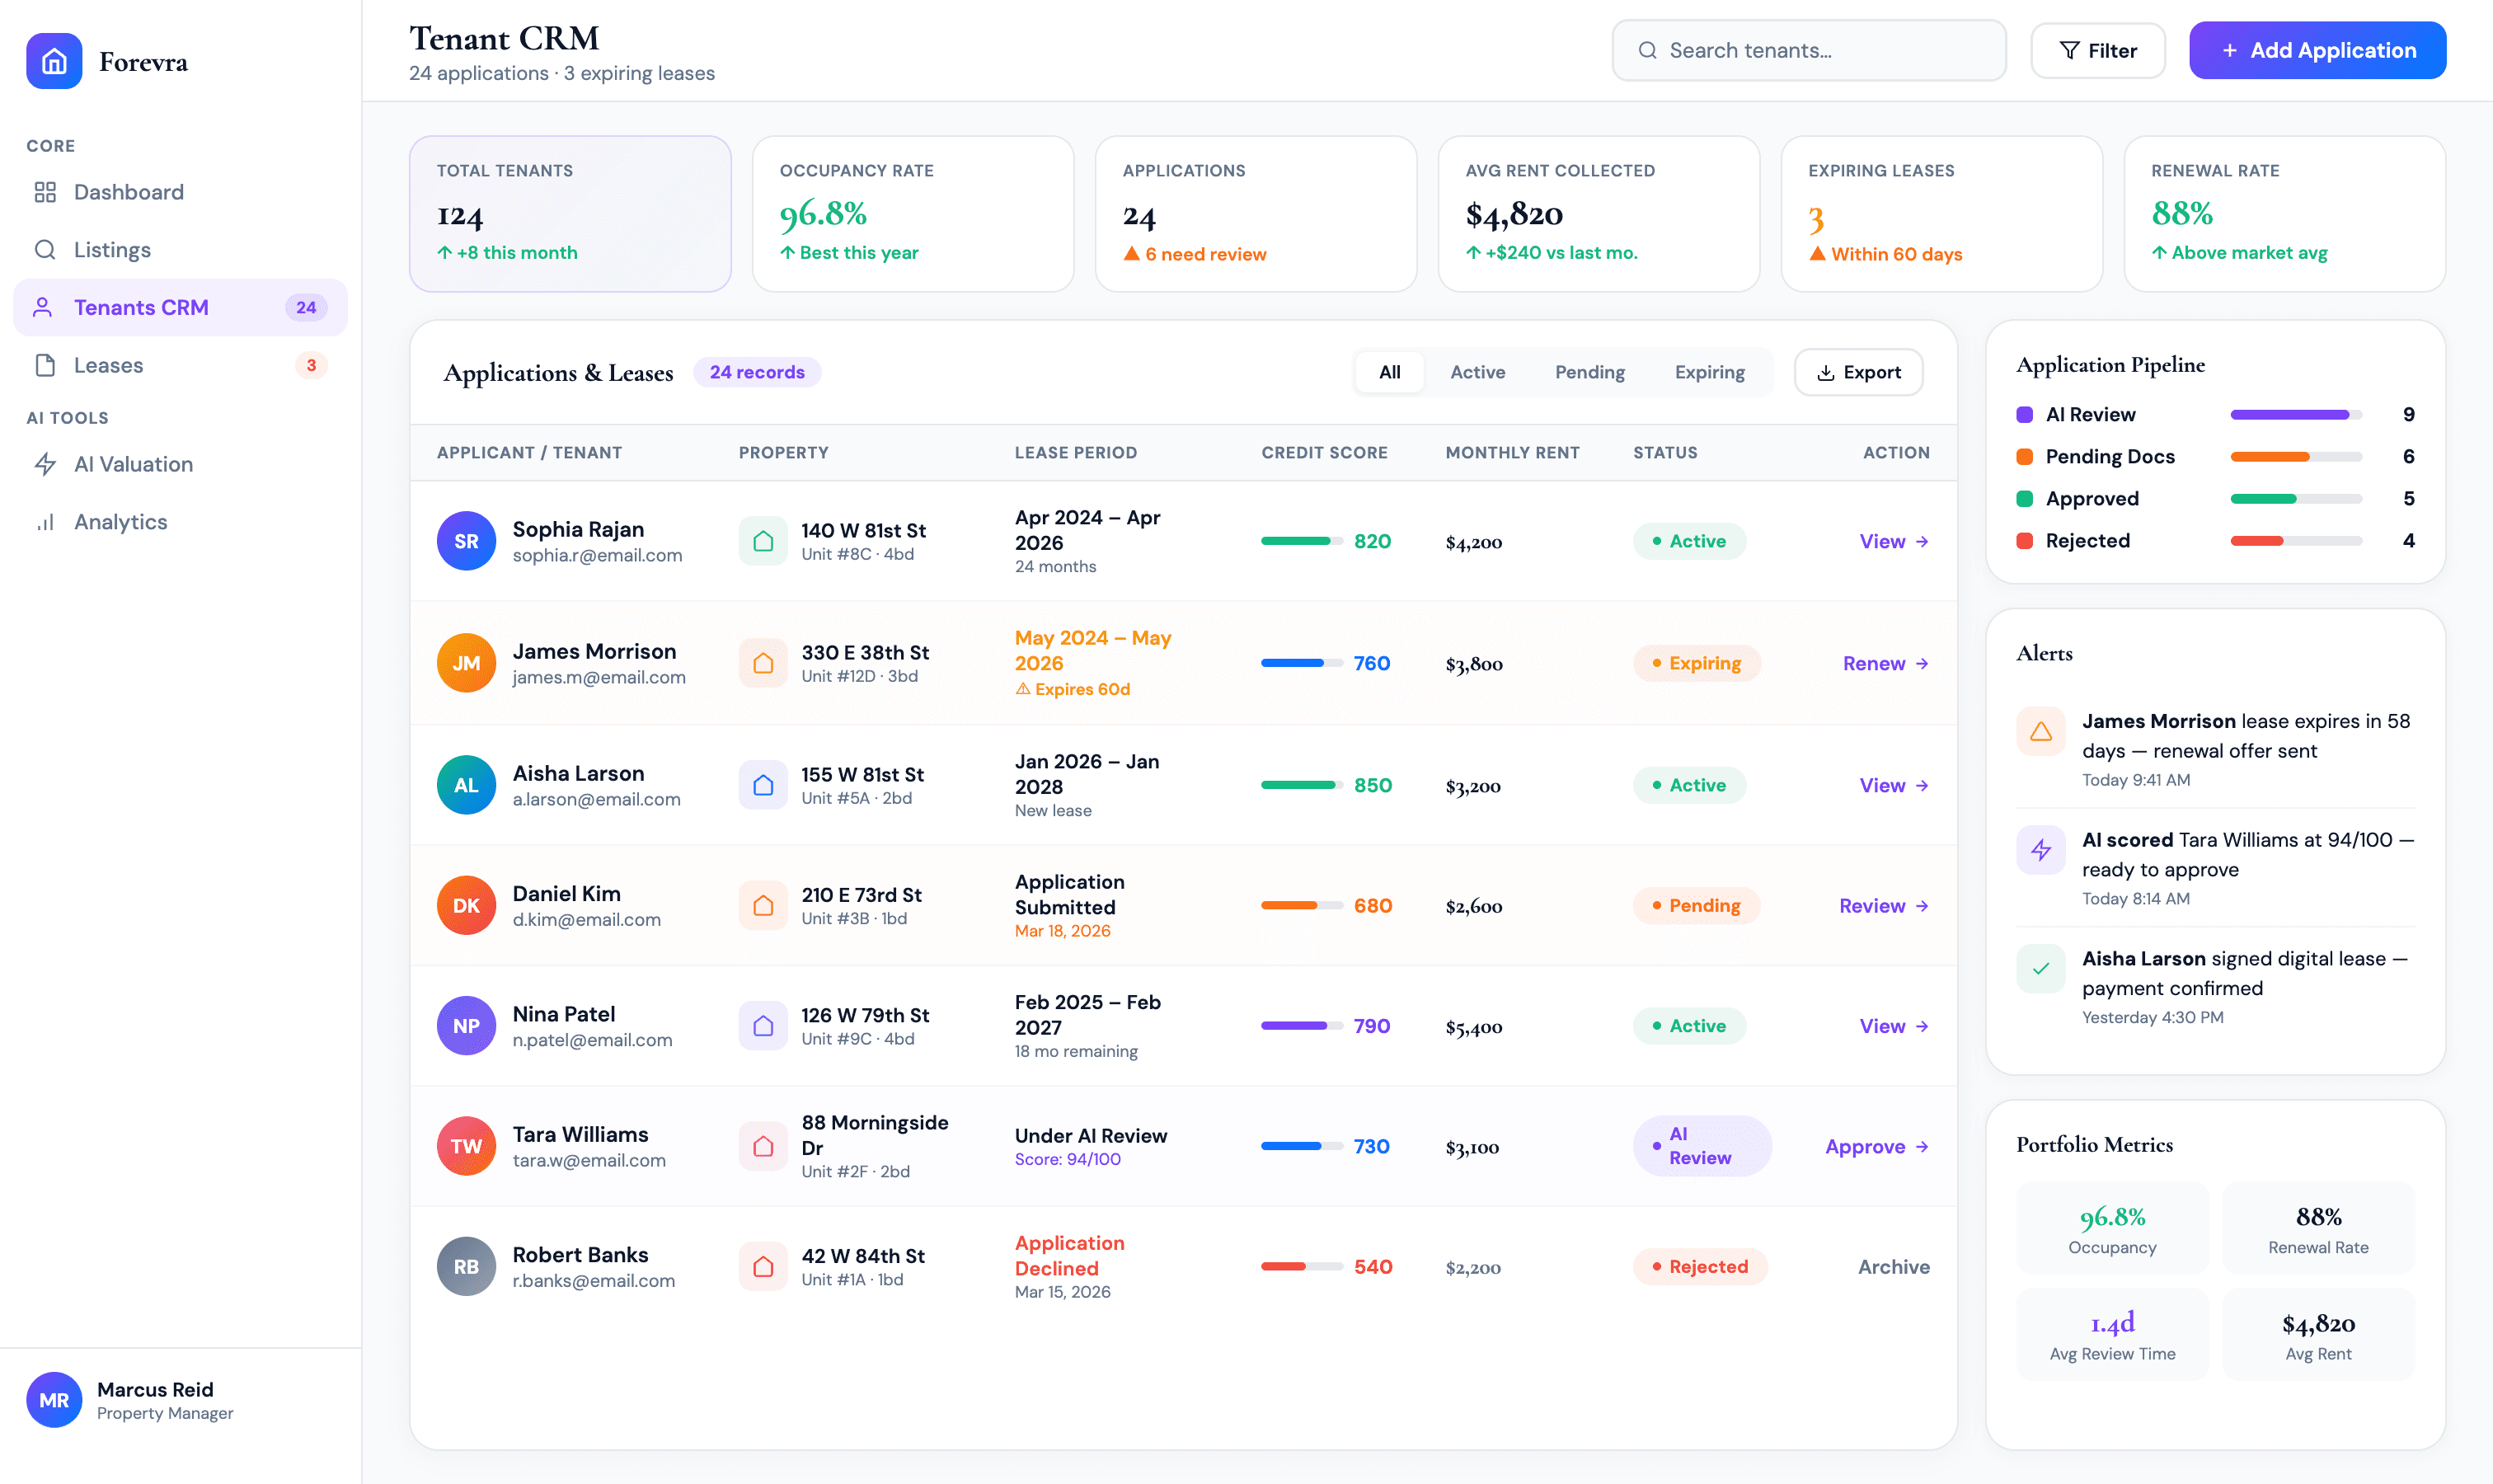Click Daniel Kim's credit score bar
Image resolution: width=2493 pixels, height=1484 pixels.
coord(1300,905)
